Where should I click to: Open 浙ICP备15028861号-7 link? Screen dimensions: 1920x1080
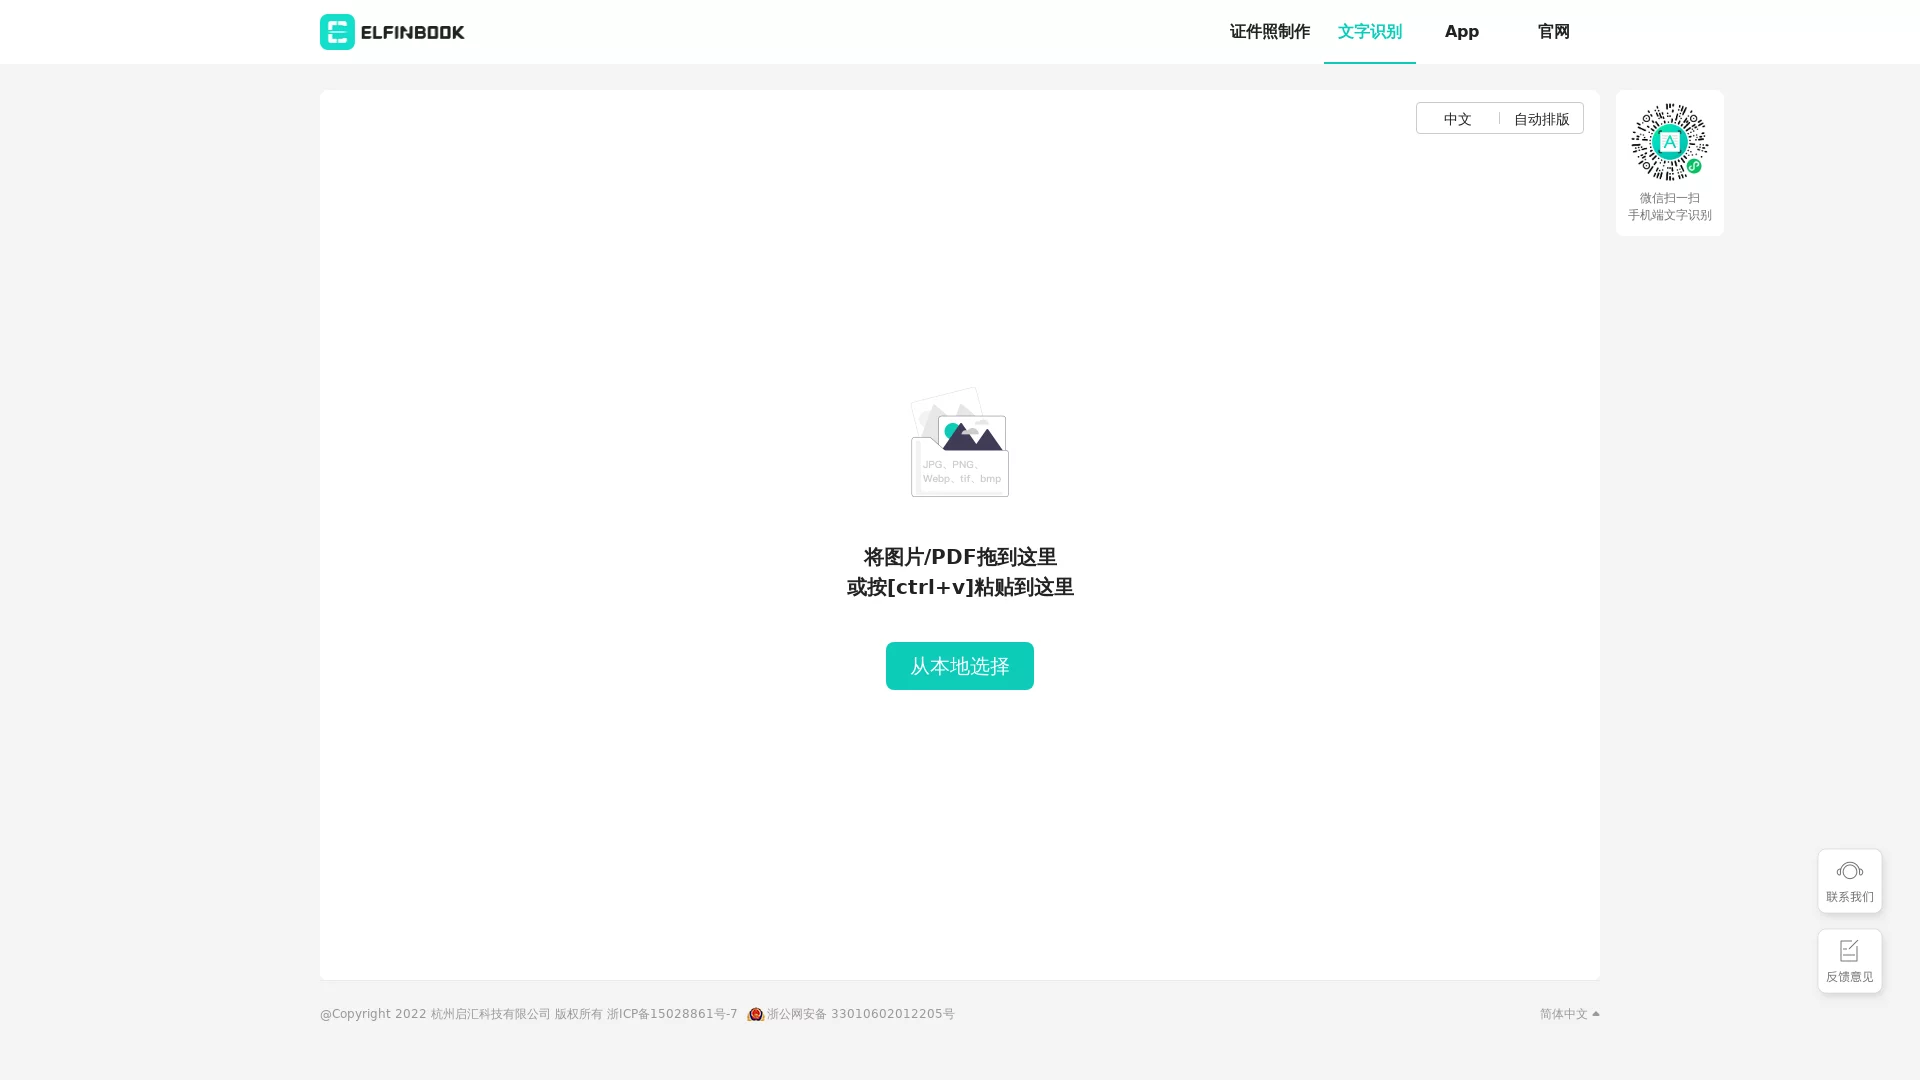click(x=672, y=1014)
